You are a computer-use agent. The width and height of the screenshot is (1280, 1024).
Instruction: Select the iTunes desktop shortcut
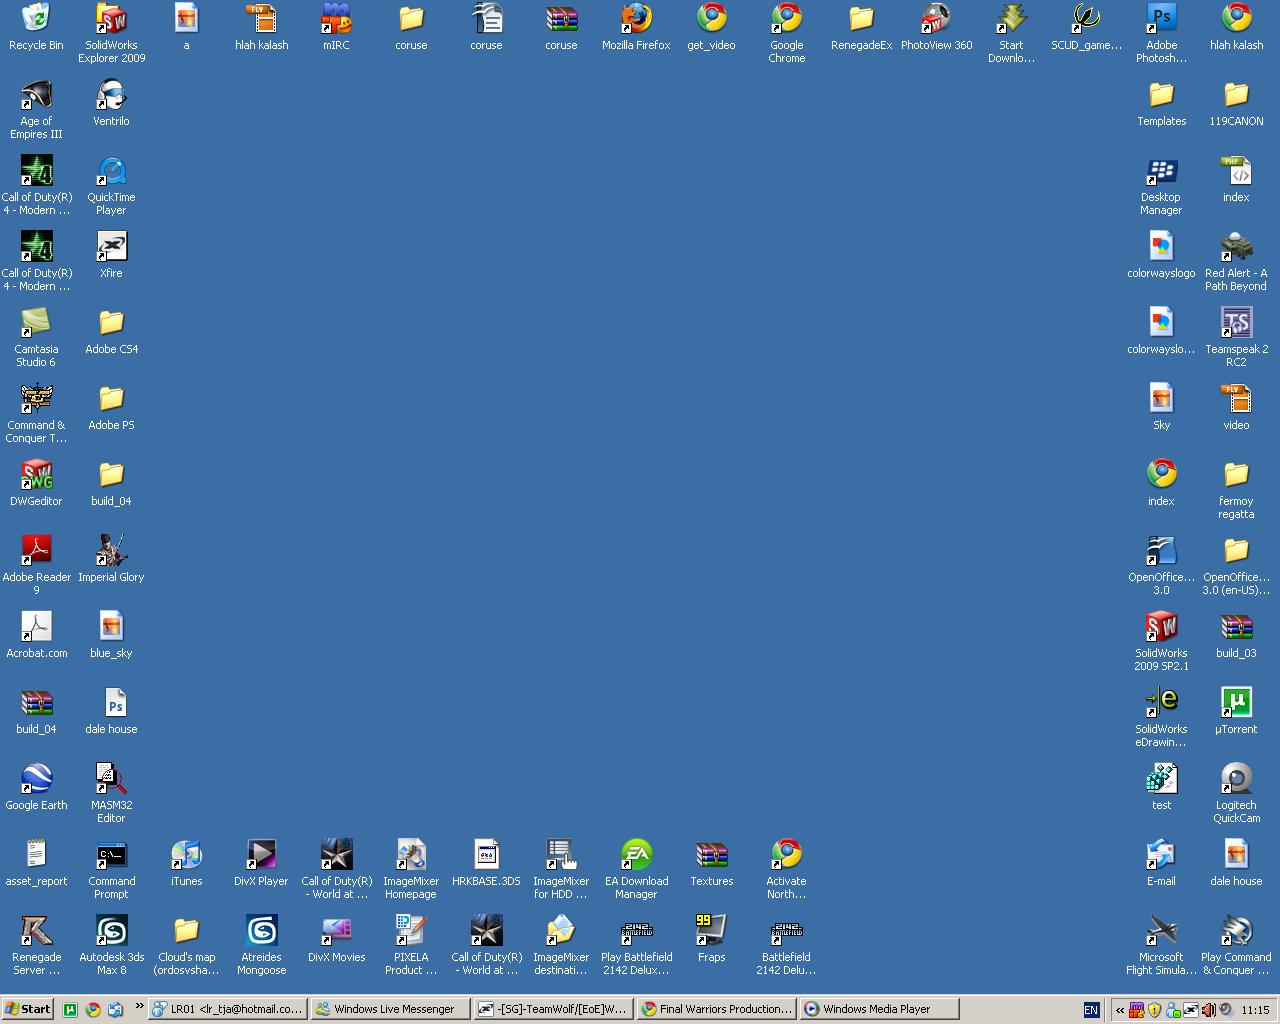click(x=186, y=855)
